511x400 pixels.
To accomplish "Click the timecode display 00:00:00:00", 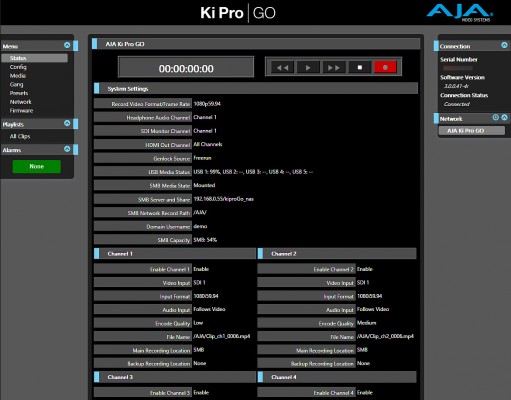I will coord(186,68).
